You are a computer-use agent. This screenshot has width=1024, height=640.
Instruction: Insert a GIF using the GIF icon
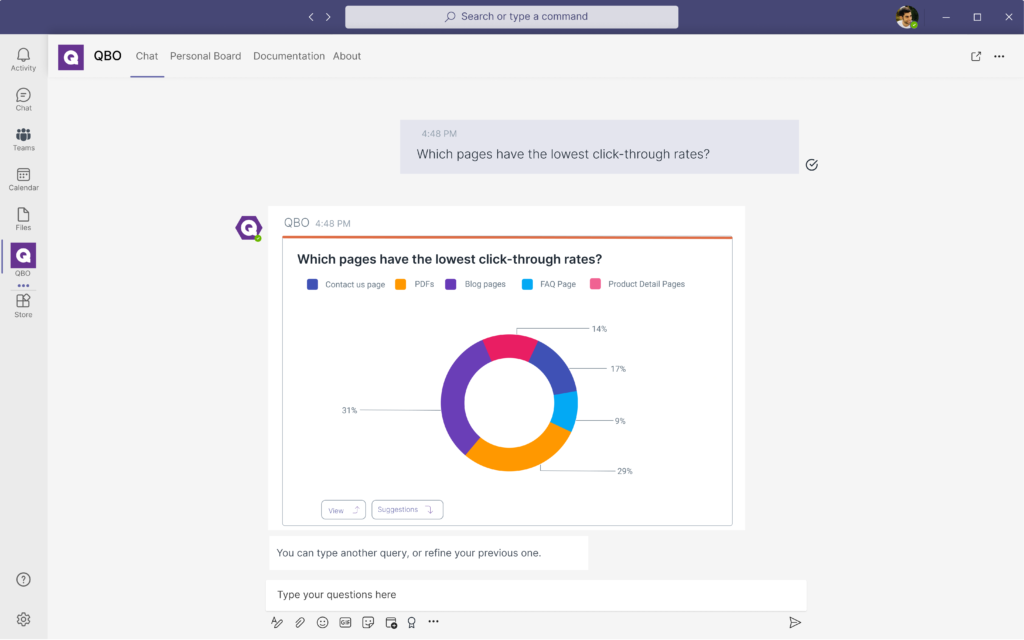click(x=345, y=622)
